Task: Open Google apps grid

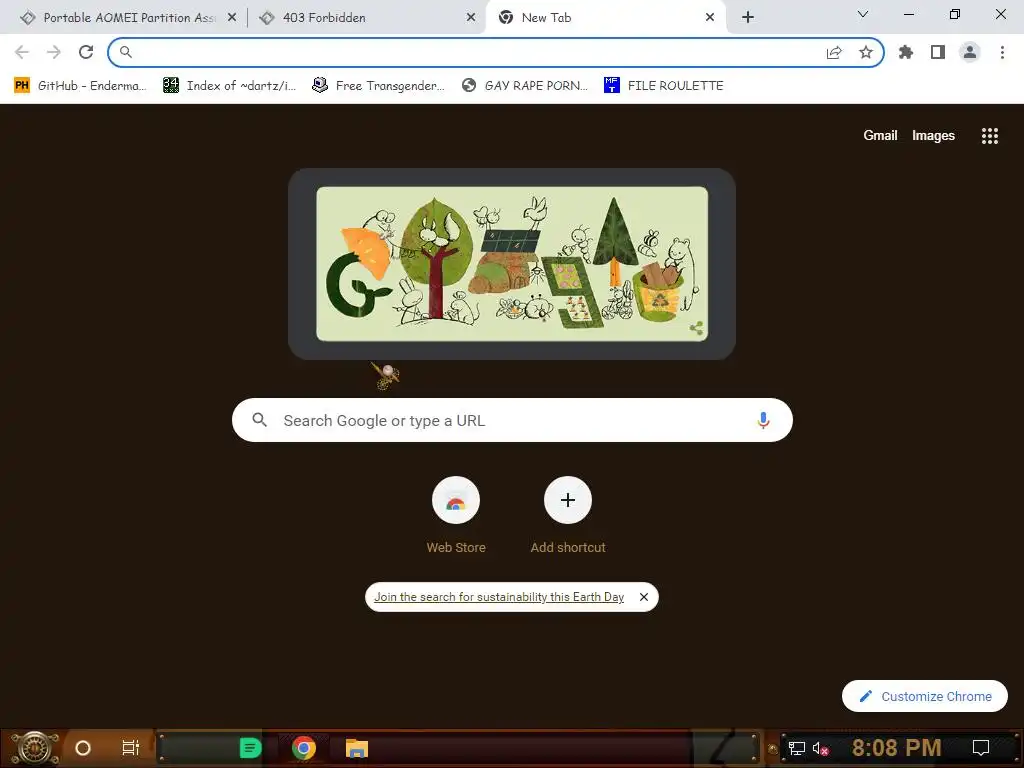Action: pos(989,136)
